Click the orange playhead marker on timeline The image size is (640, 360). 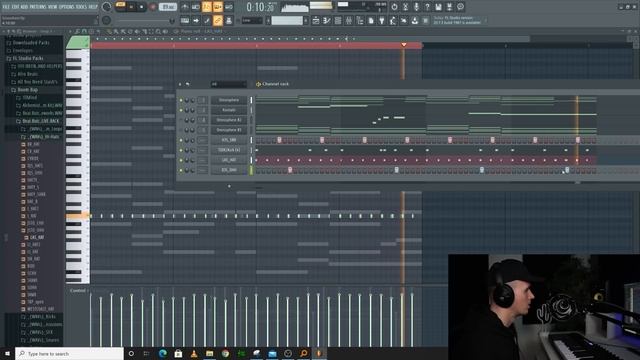404,44
